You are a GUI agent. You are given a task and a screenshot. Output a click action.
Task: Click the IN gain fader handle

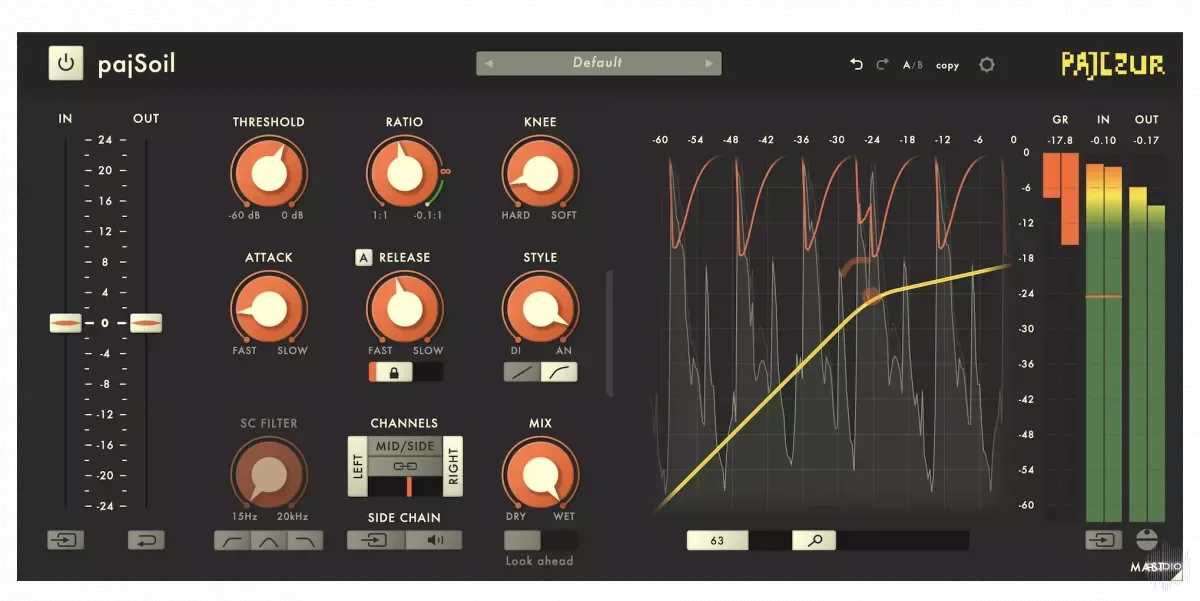[64, 323]
